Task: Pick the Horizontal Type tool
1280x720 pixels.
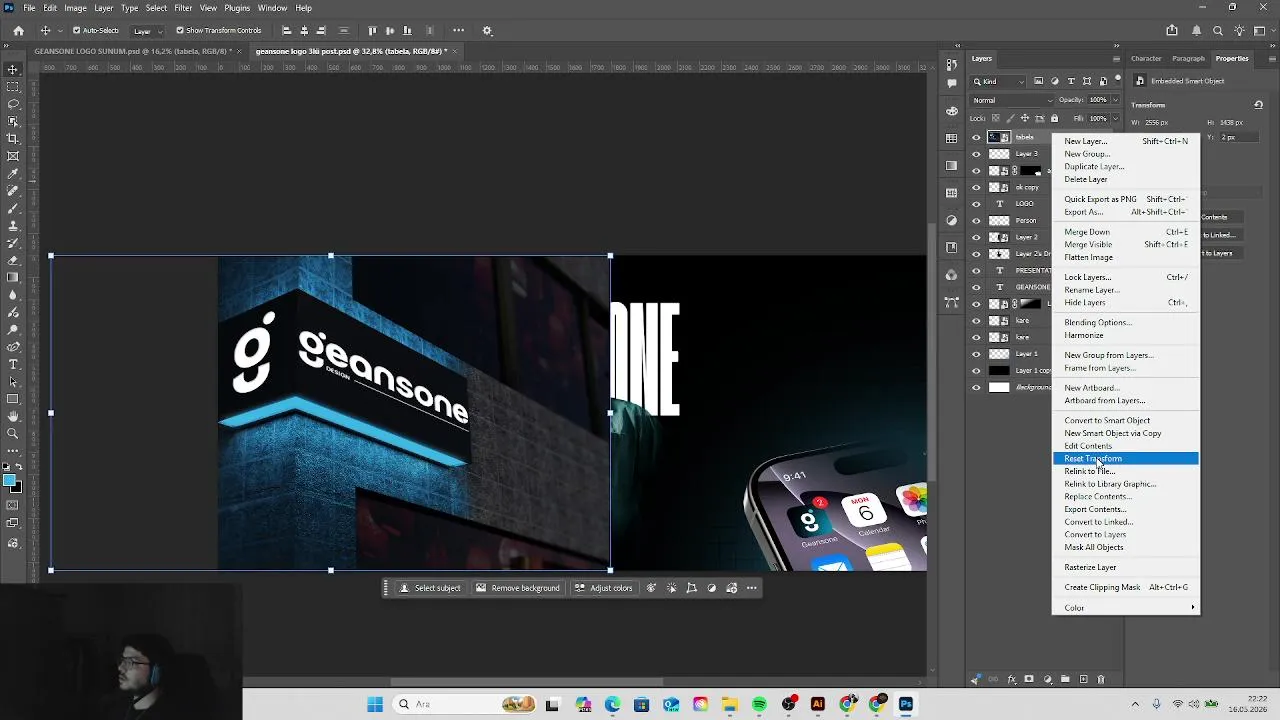Action: pyautogui.click(x=13, y=364)
